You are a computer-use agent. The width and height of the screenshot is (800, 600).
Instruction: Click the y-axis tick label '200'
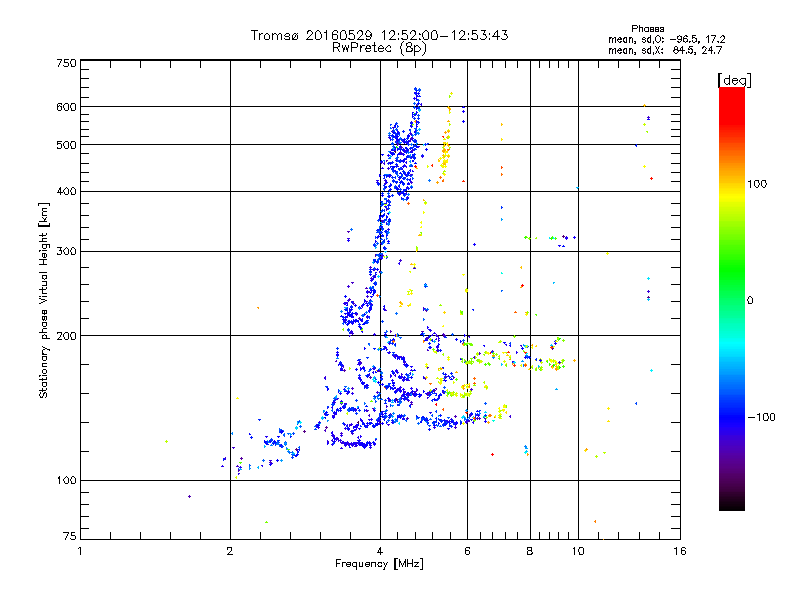[67, 336]
